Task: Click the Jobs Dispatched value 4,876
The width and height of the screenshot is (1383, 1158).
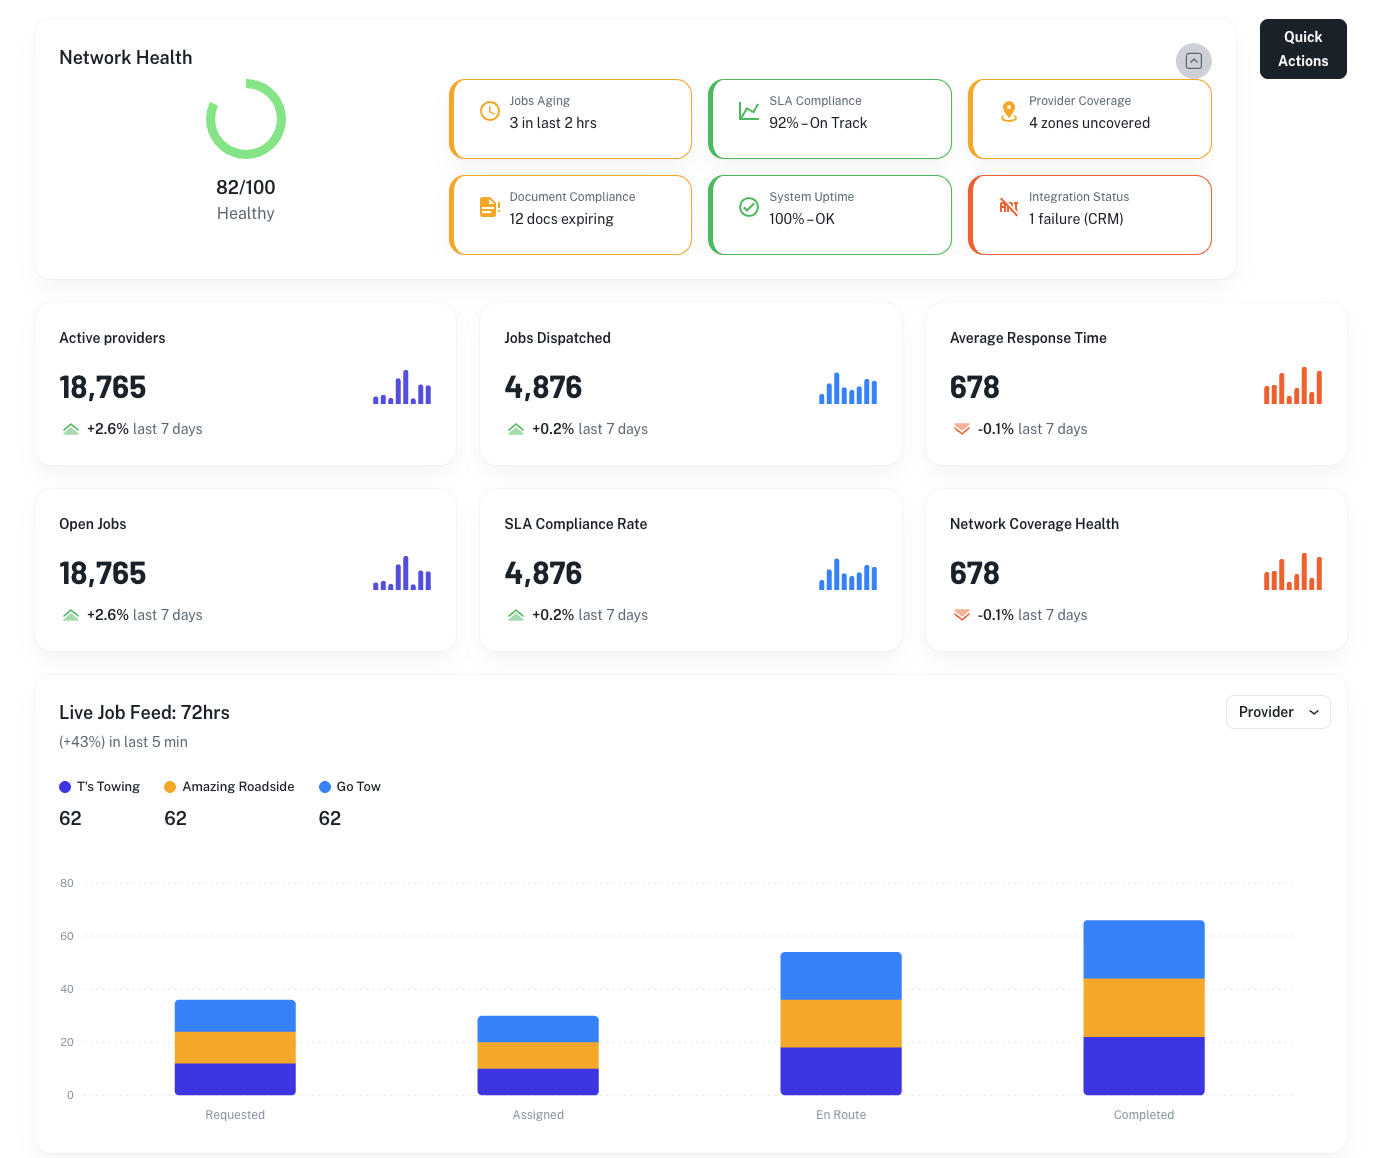Action: pos(543,387)
